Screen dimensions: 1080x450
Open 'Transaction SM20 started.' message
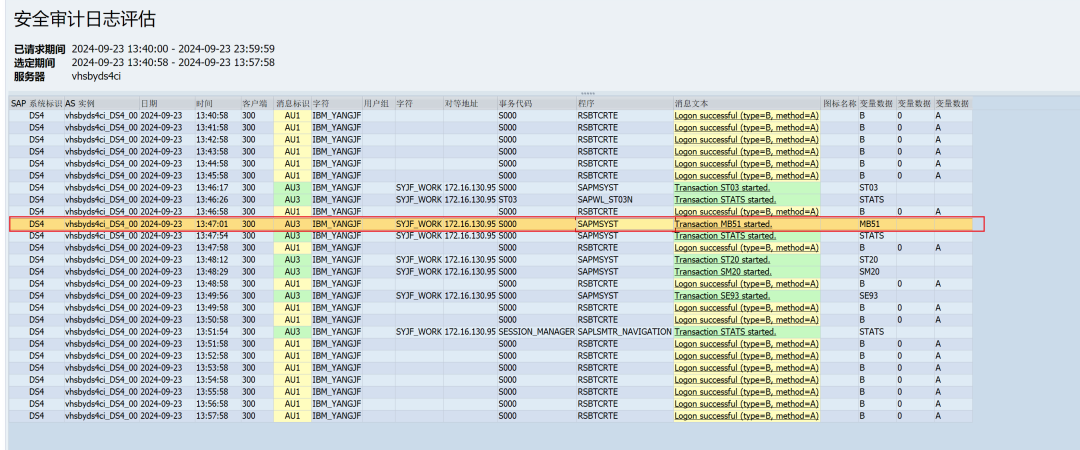click(723, 272)
